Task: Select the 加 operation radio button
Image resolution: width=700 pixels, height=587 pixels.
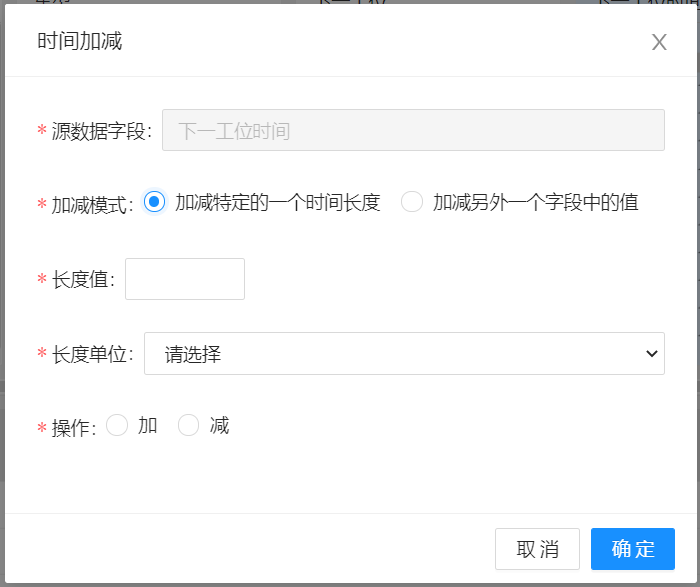Action: tap(117, 426)
